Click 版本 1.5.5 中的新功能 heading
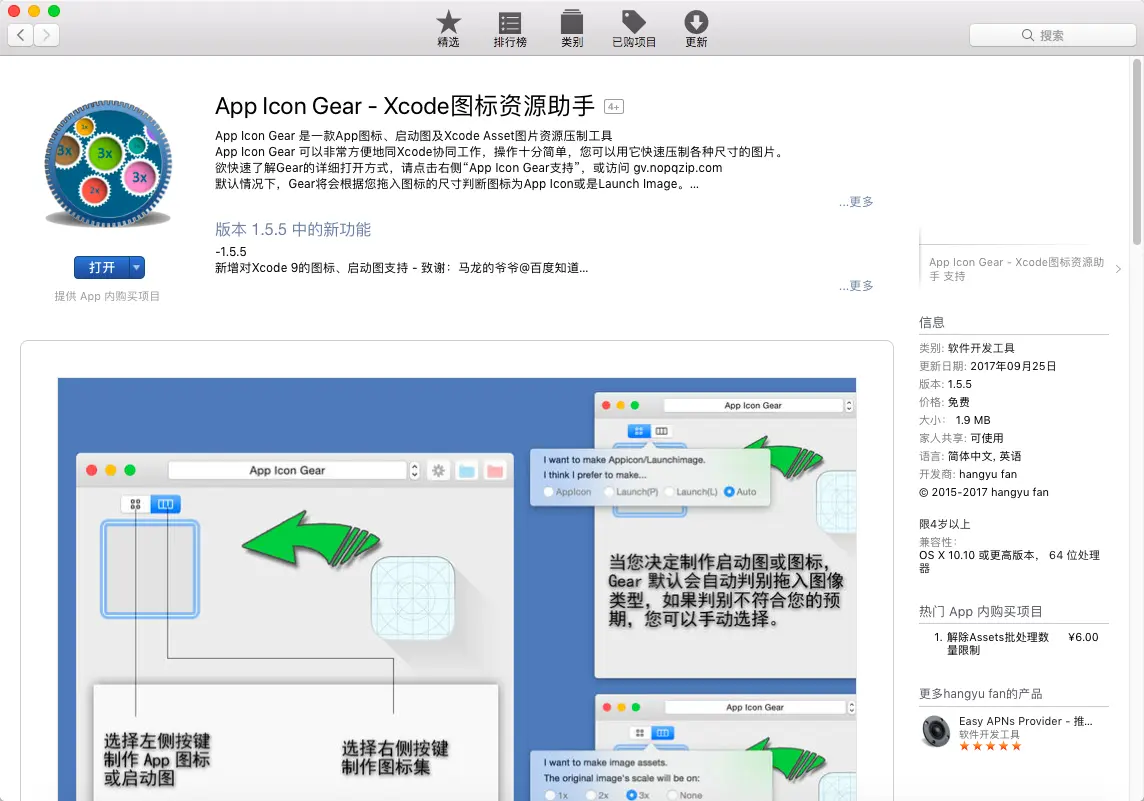This screenshot has width=1144, height=801. [293, 229]
